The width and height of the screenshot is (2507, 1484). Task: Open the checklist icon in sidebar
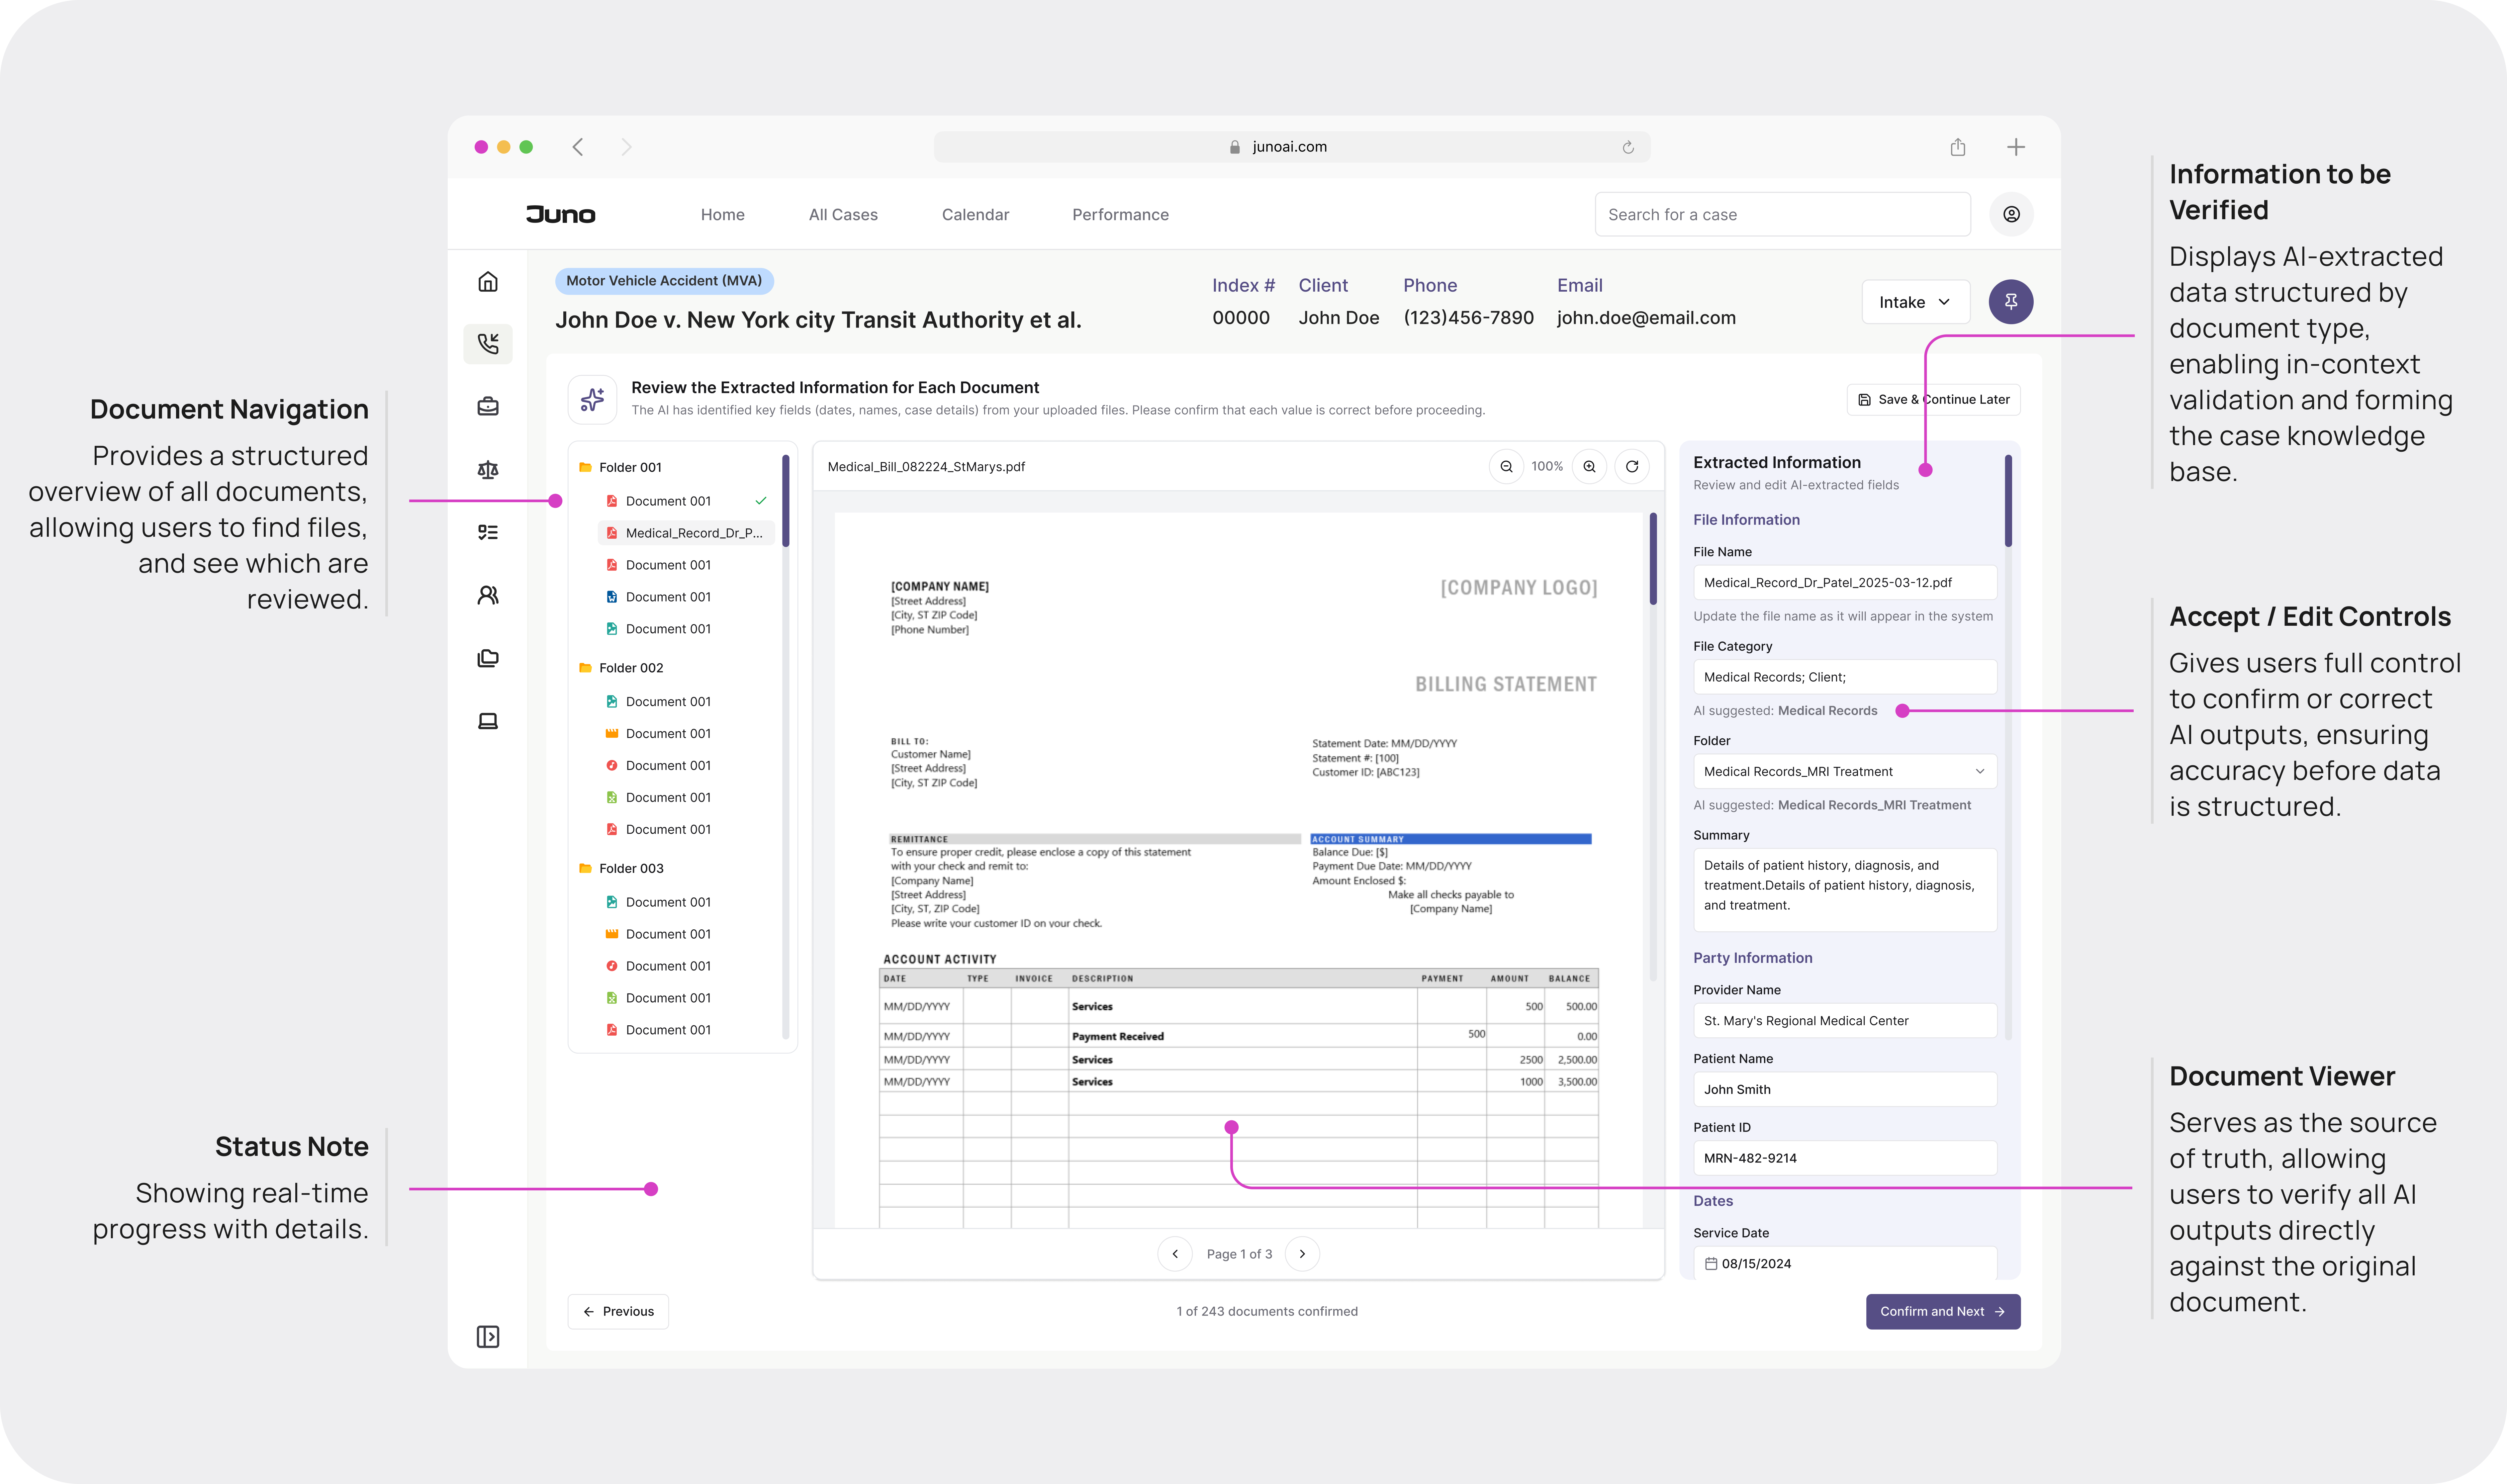pos(488,532)
